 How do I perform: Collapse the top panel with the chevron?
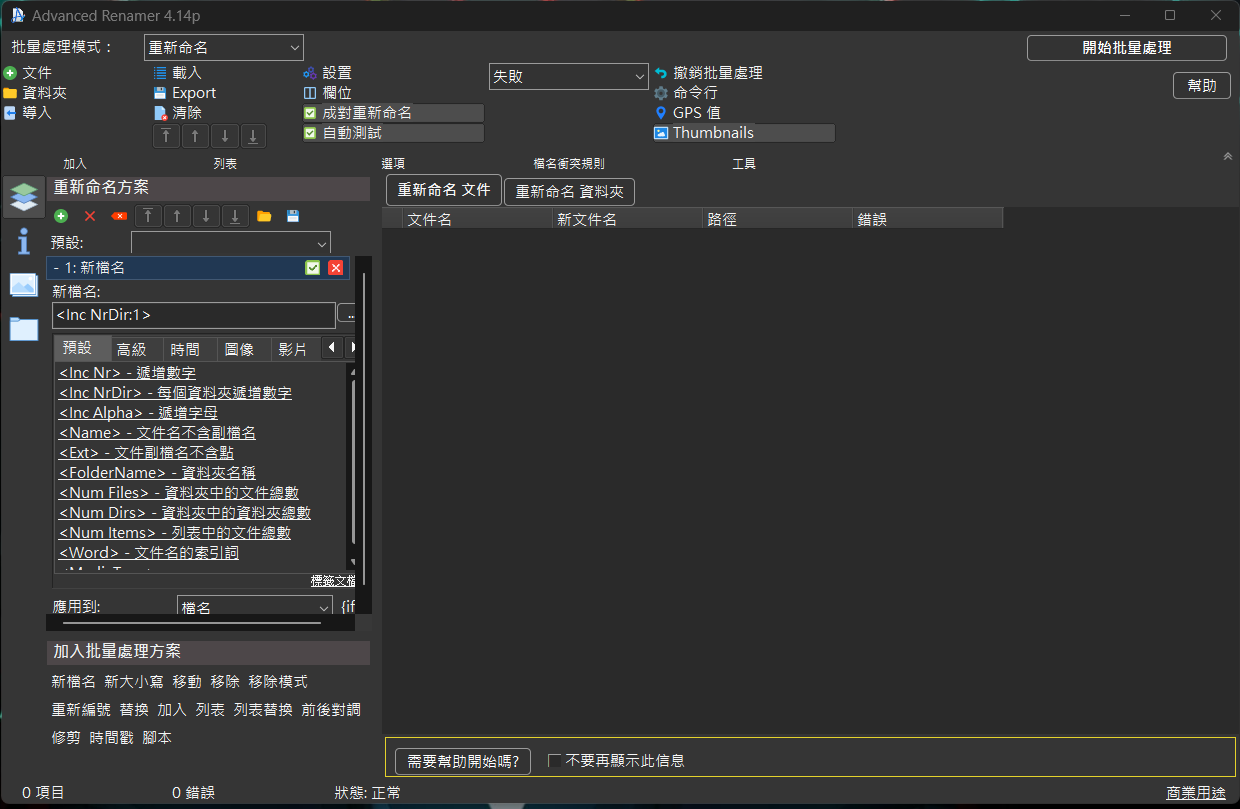pyautogui.click(x=1227, y=156)
